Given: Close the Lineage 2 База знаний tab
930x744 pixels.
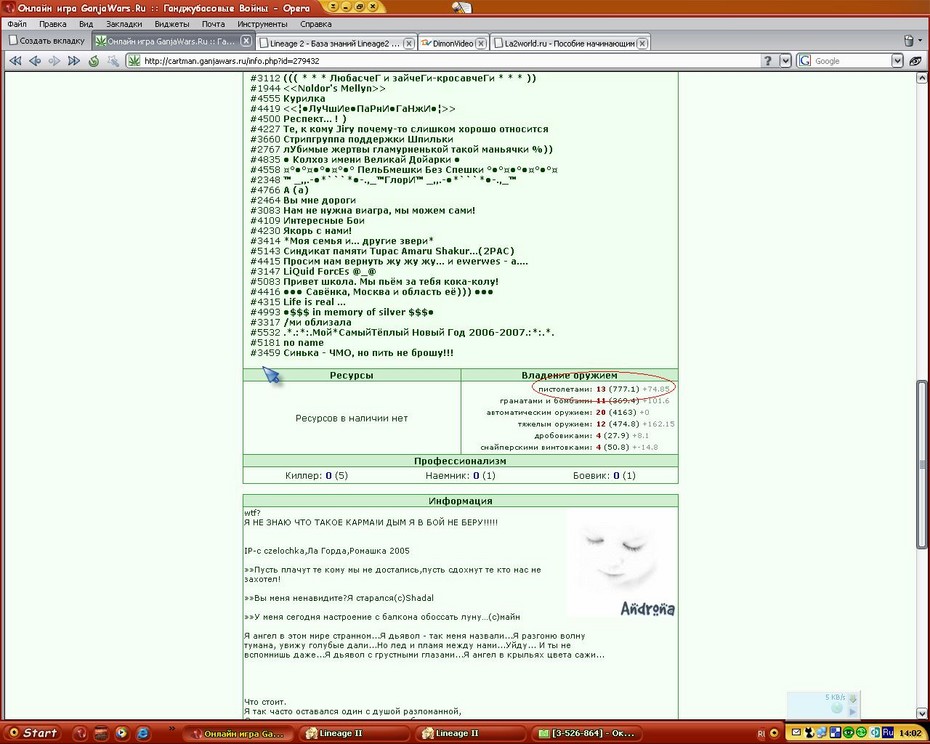Looking at the screenshot, I should (409, 43).
